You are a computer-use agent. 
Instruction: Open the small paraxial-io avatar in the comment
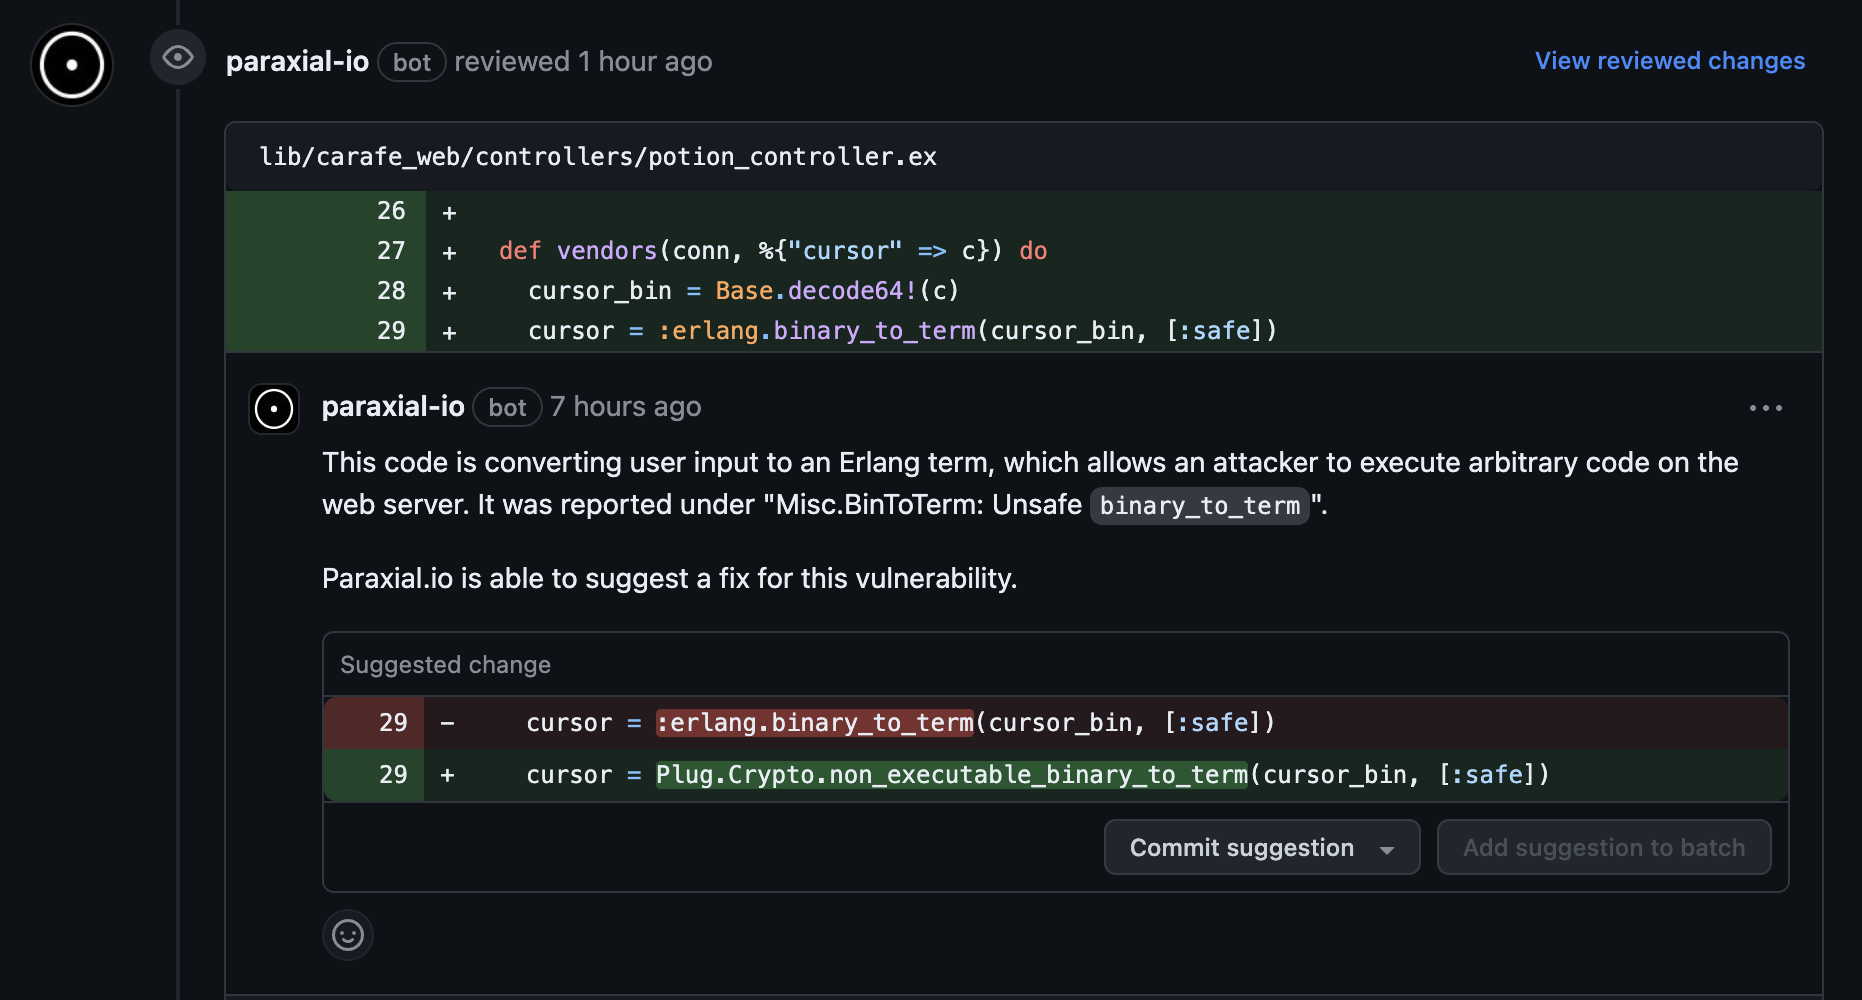pyautogui.click(x=274, y=409)
